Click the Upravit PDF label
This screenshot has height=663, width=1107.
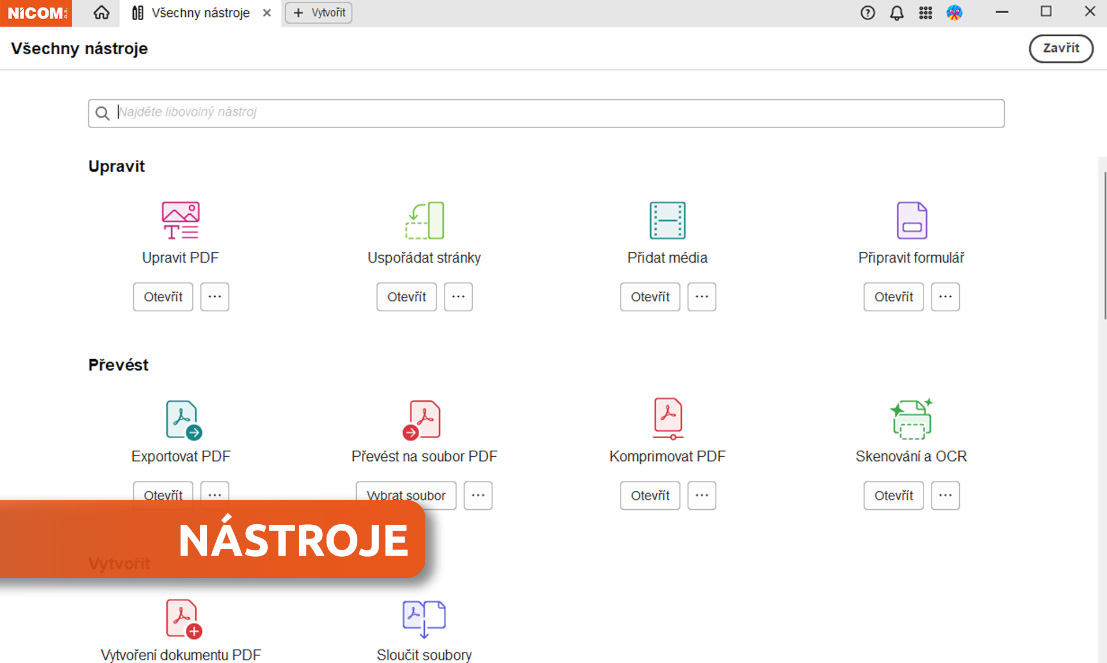tap(181, 258)
